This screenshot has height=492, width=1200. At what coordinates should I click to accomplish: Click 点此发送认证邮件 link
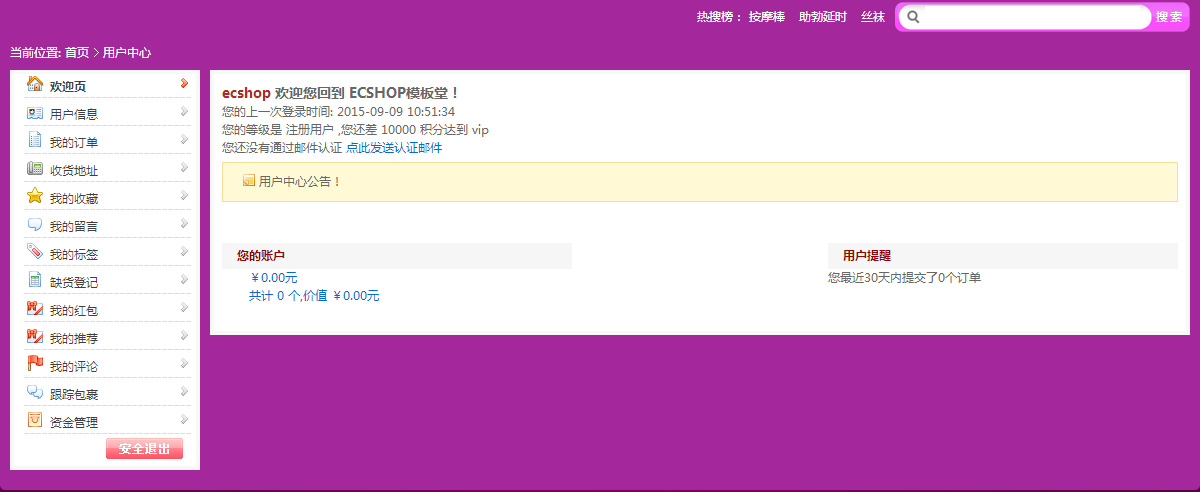[394, 148]
